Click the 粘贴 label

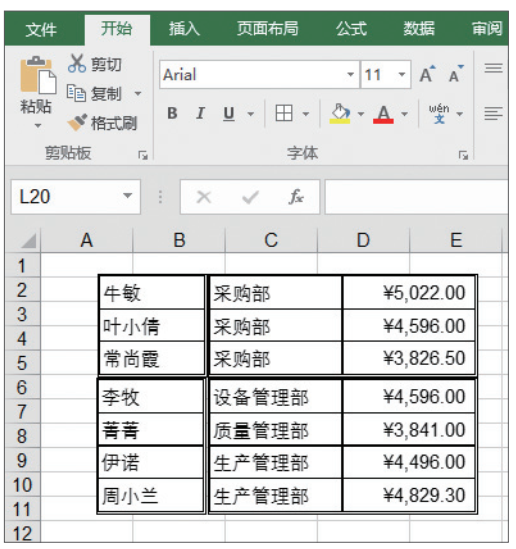[36, 106]
